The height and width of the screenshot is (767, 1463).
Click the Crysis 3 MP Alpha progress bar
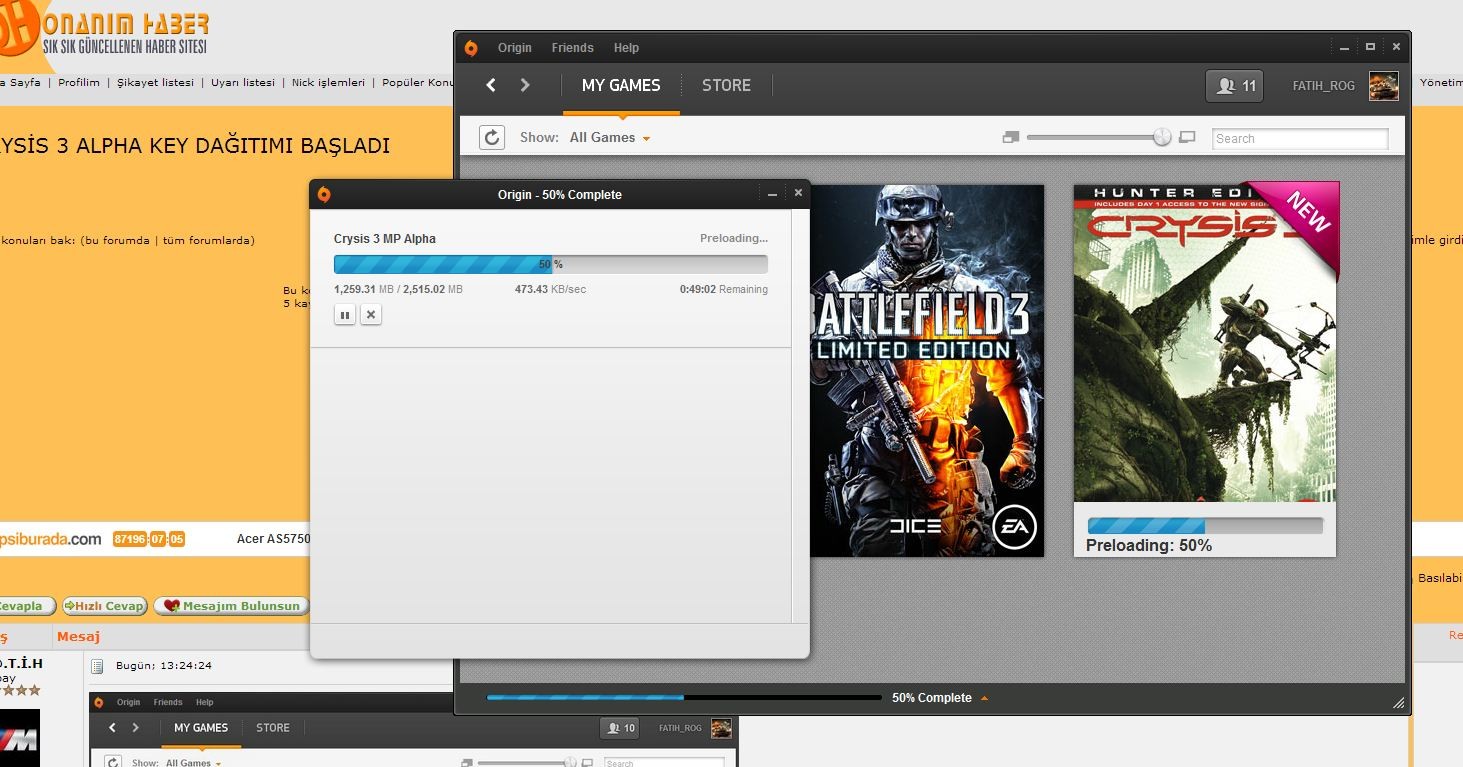tap(551, 264)
